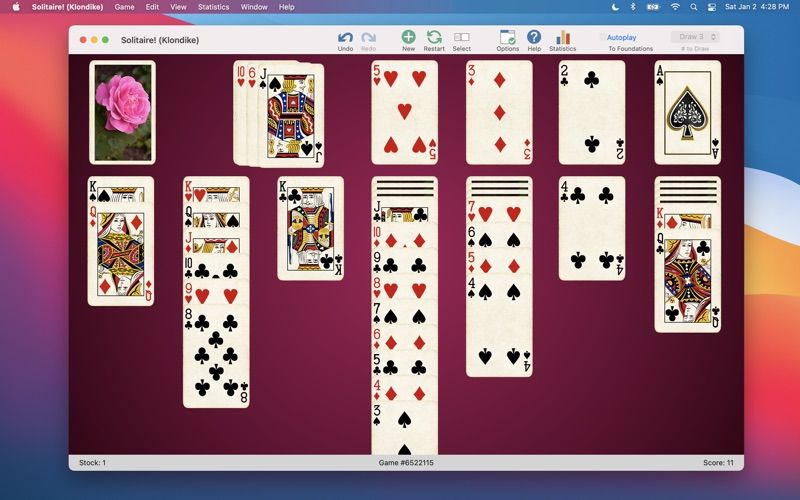
Task: Open the Options panel
Action: tap(507, 38)
